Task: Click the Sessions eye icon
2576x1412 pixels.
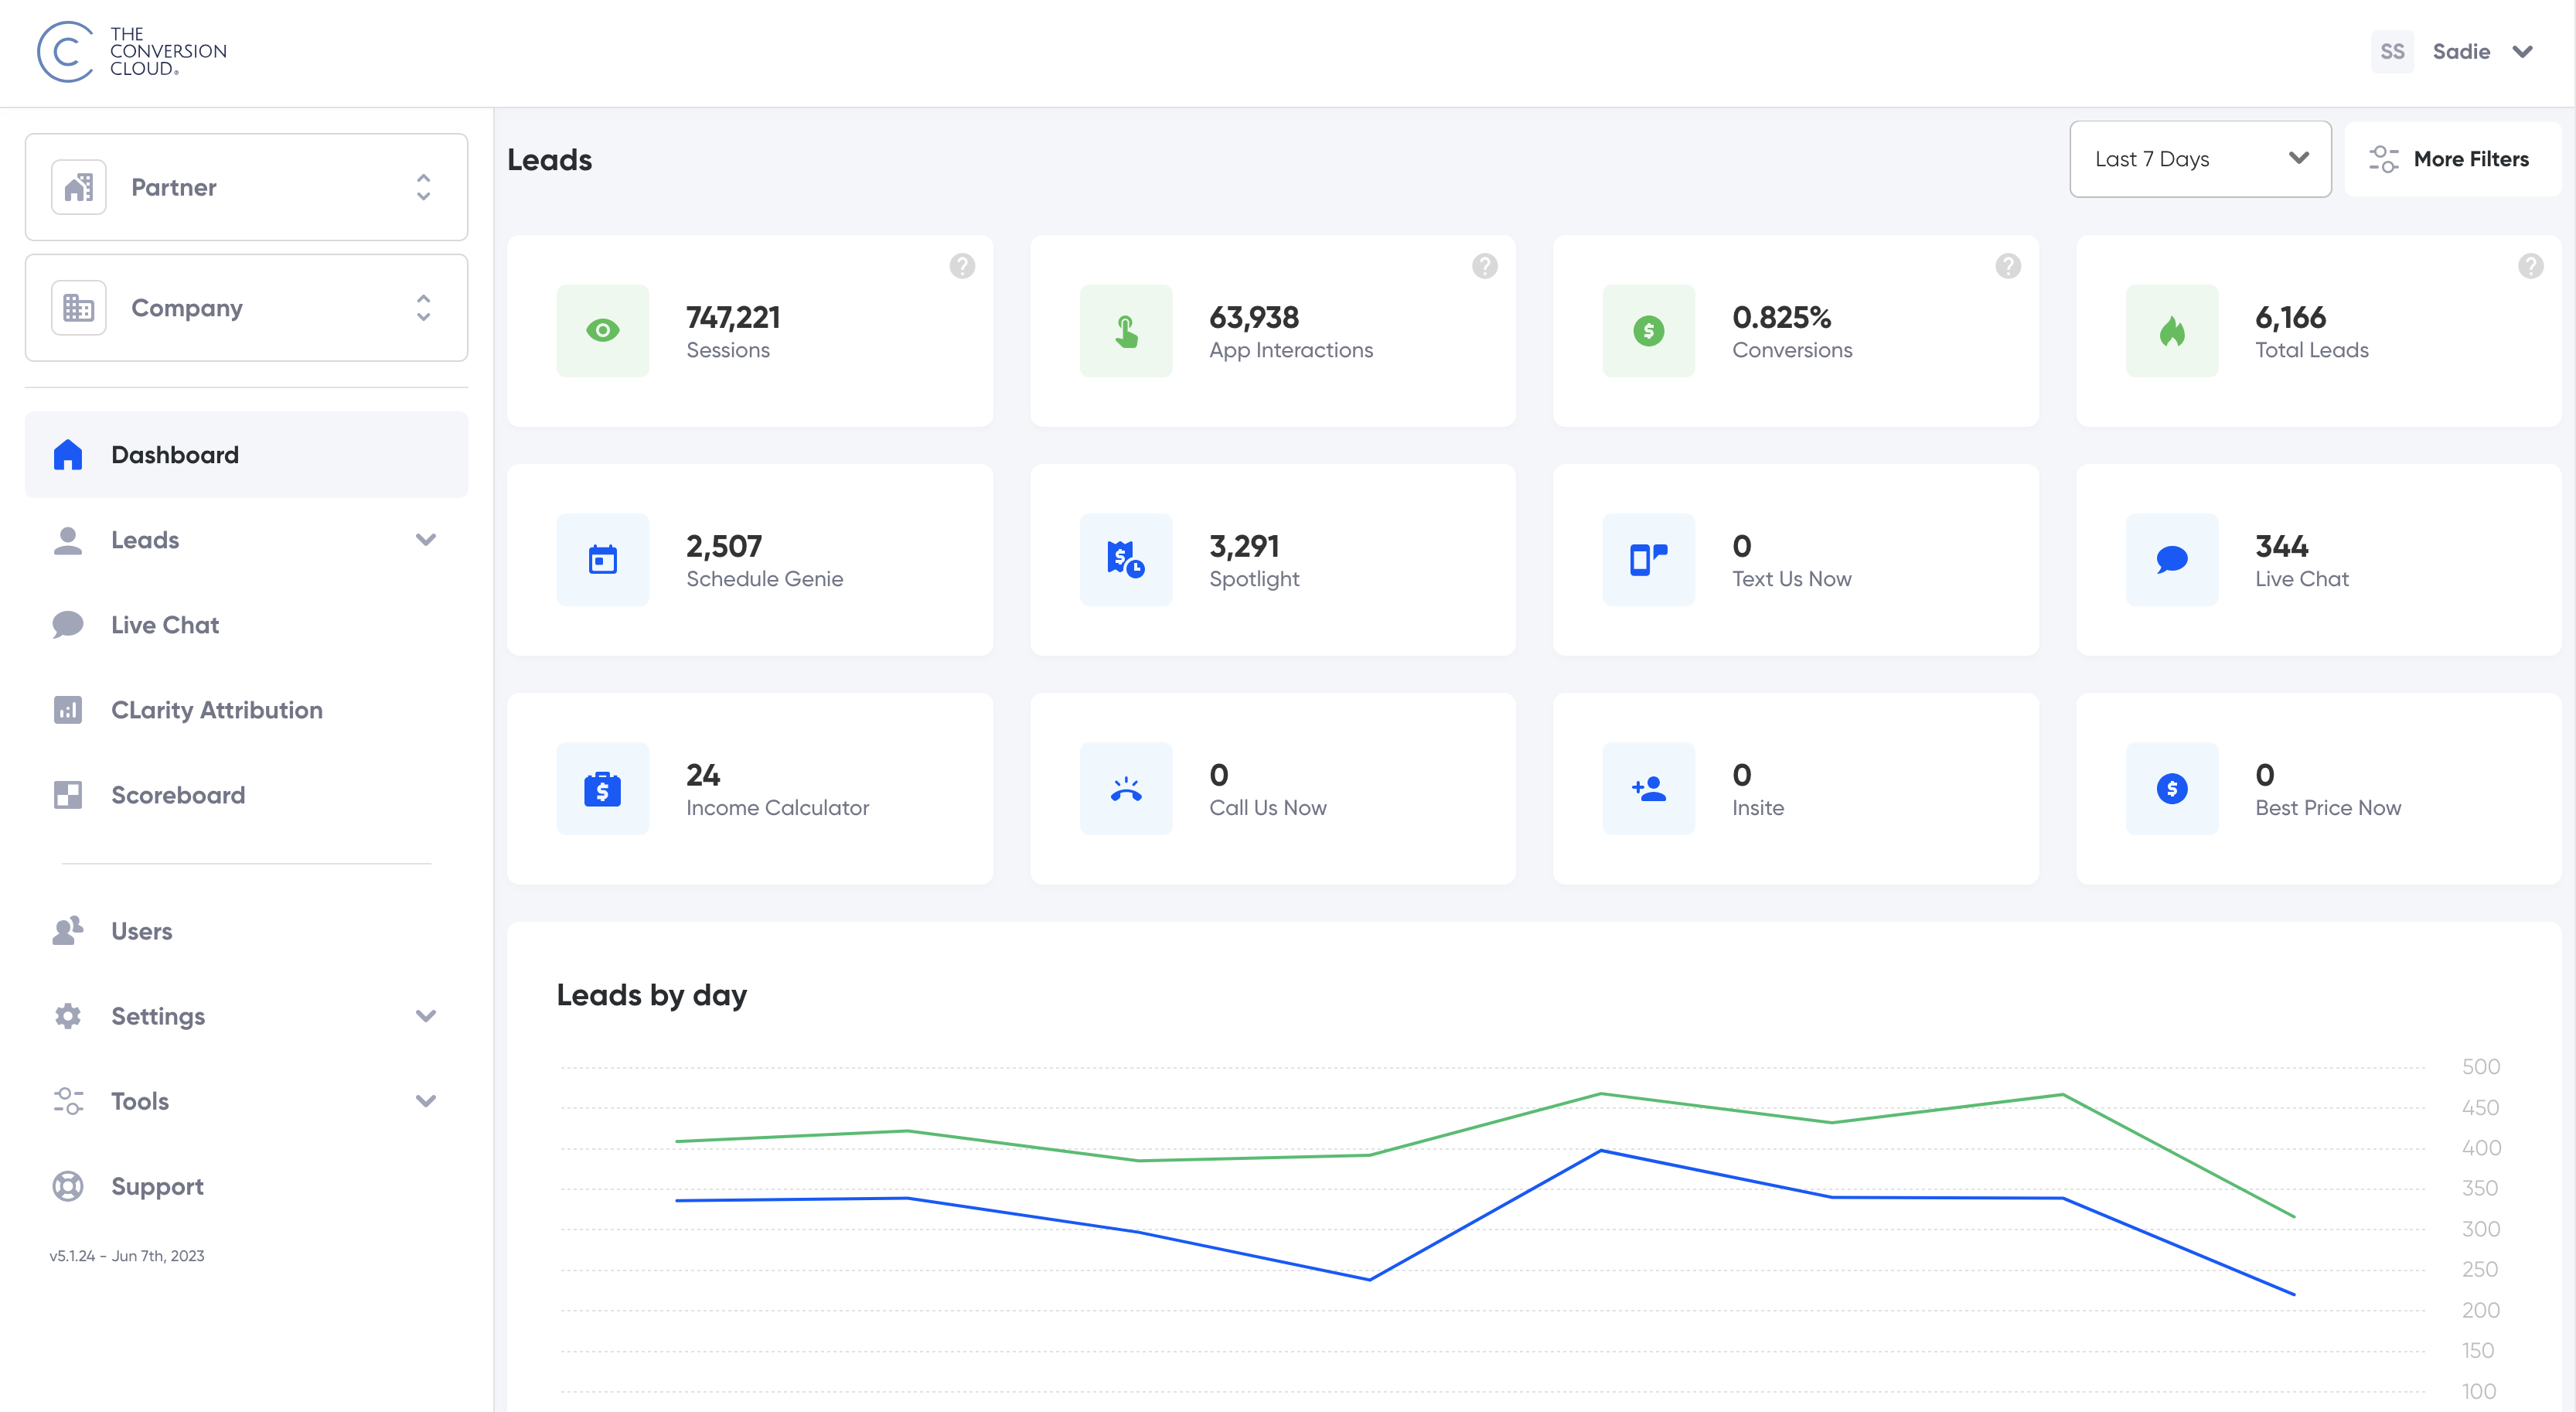Action: click(602, 330)
